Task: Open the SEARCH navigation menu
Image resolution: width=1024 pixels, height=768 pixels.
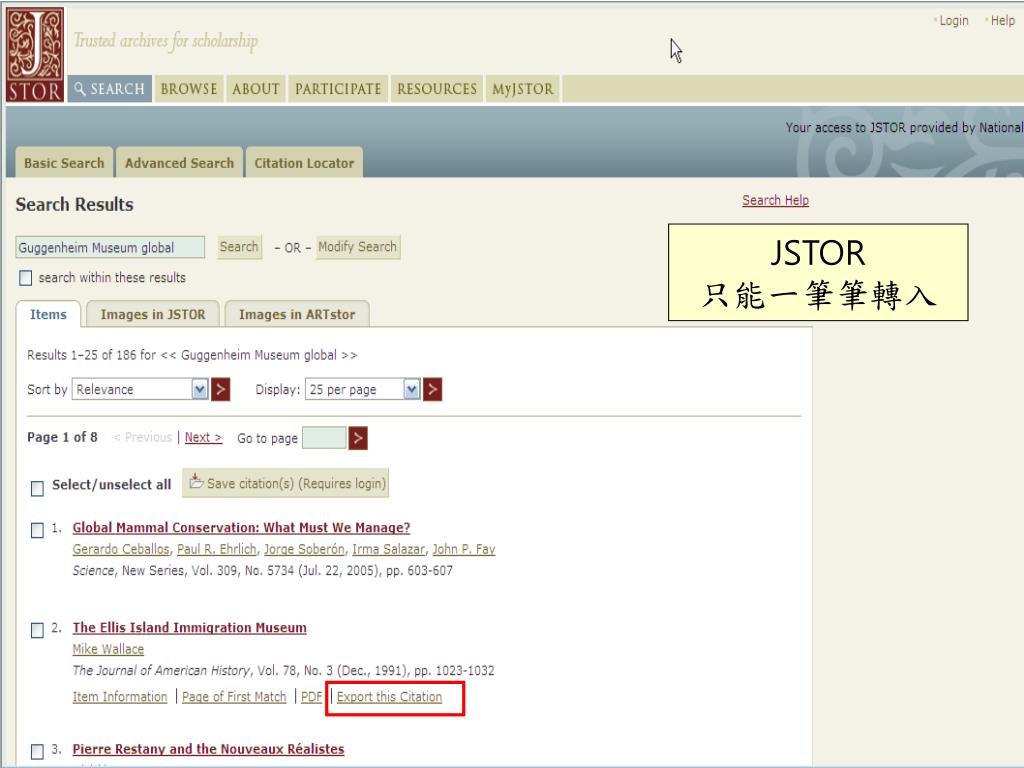Action: click(110, 89)
